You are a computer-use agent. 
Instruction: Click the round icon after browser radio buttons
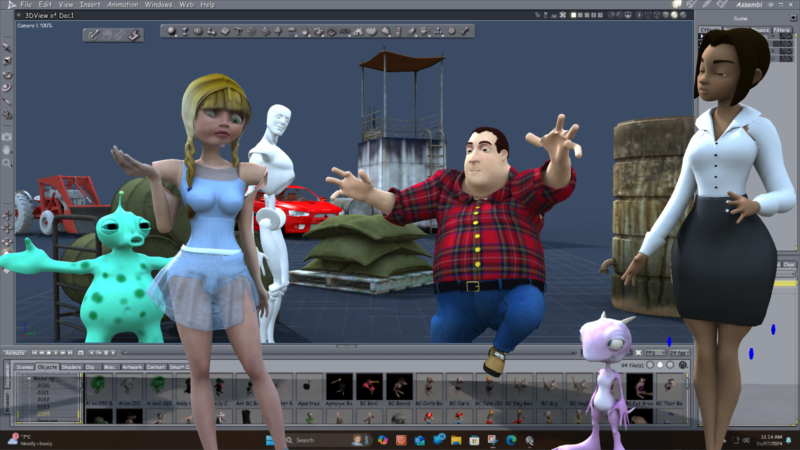pos(683,365)
